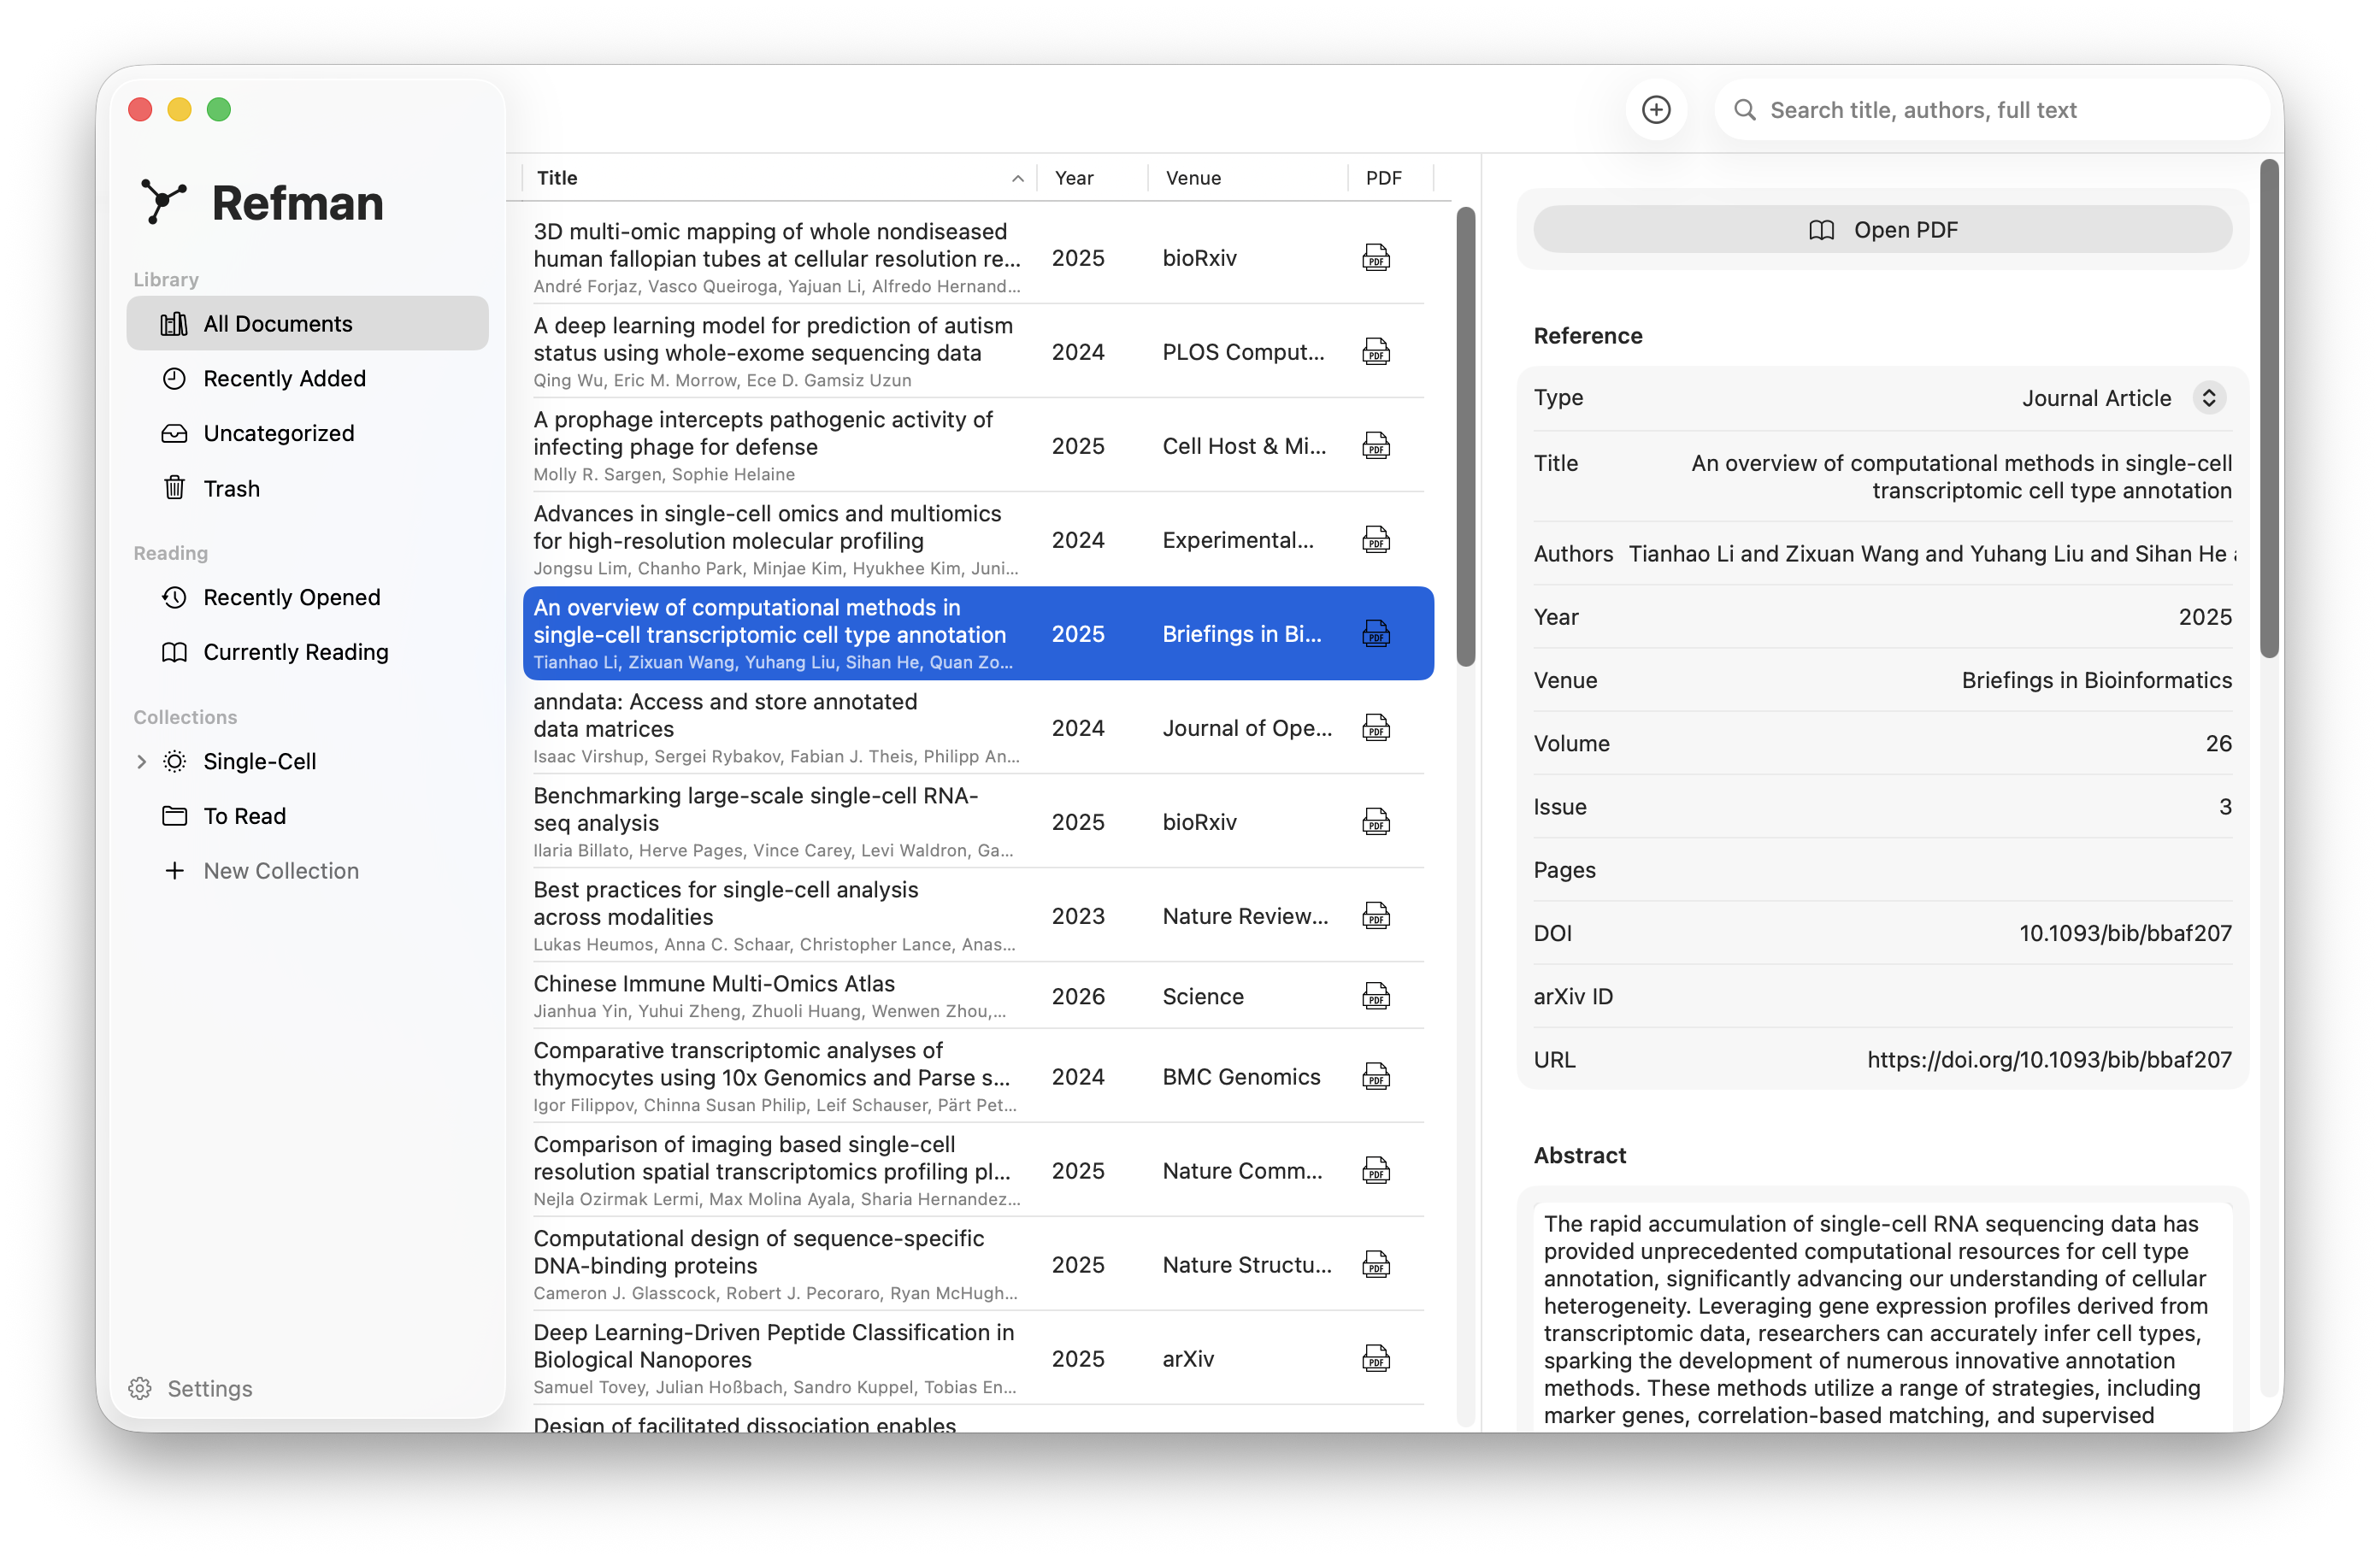Image resolution: width=2380 pixels, height=1559 pixels.
Task: Click the Uncategorized tray icon
Action: click(174, 434)
